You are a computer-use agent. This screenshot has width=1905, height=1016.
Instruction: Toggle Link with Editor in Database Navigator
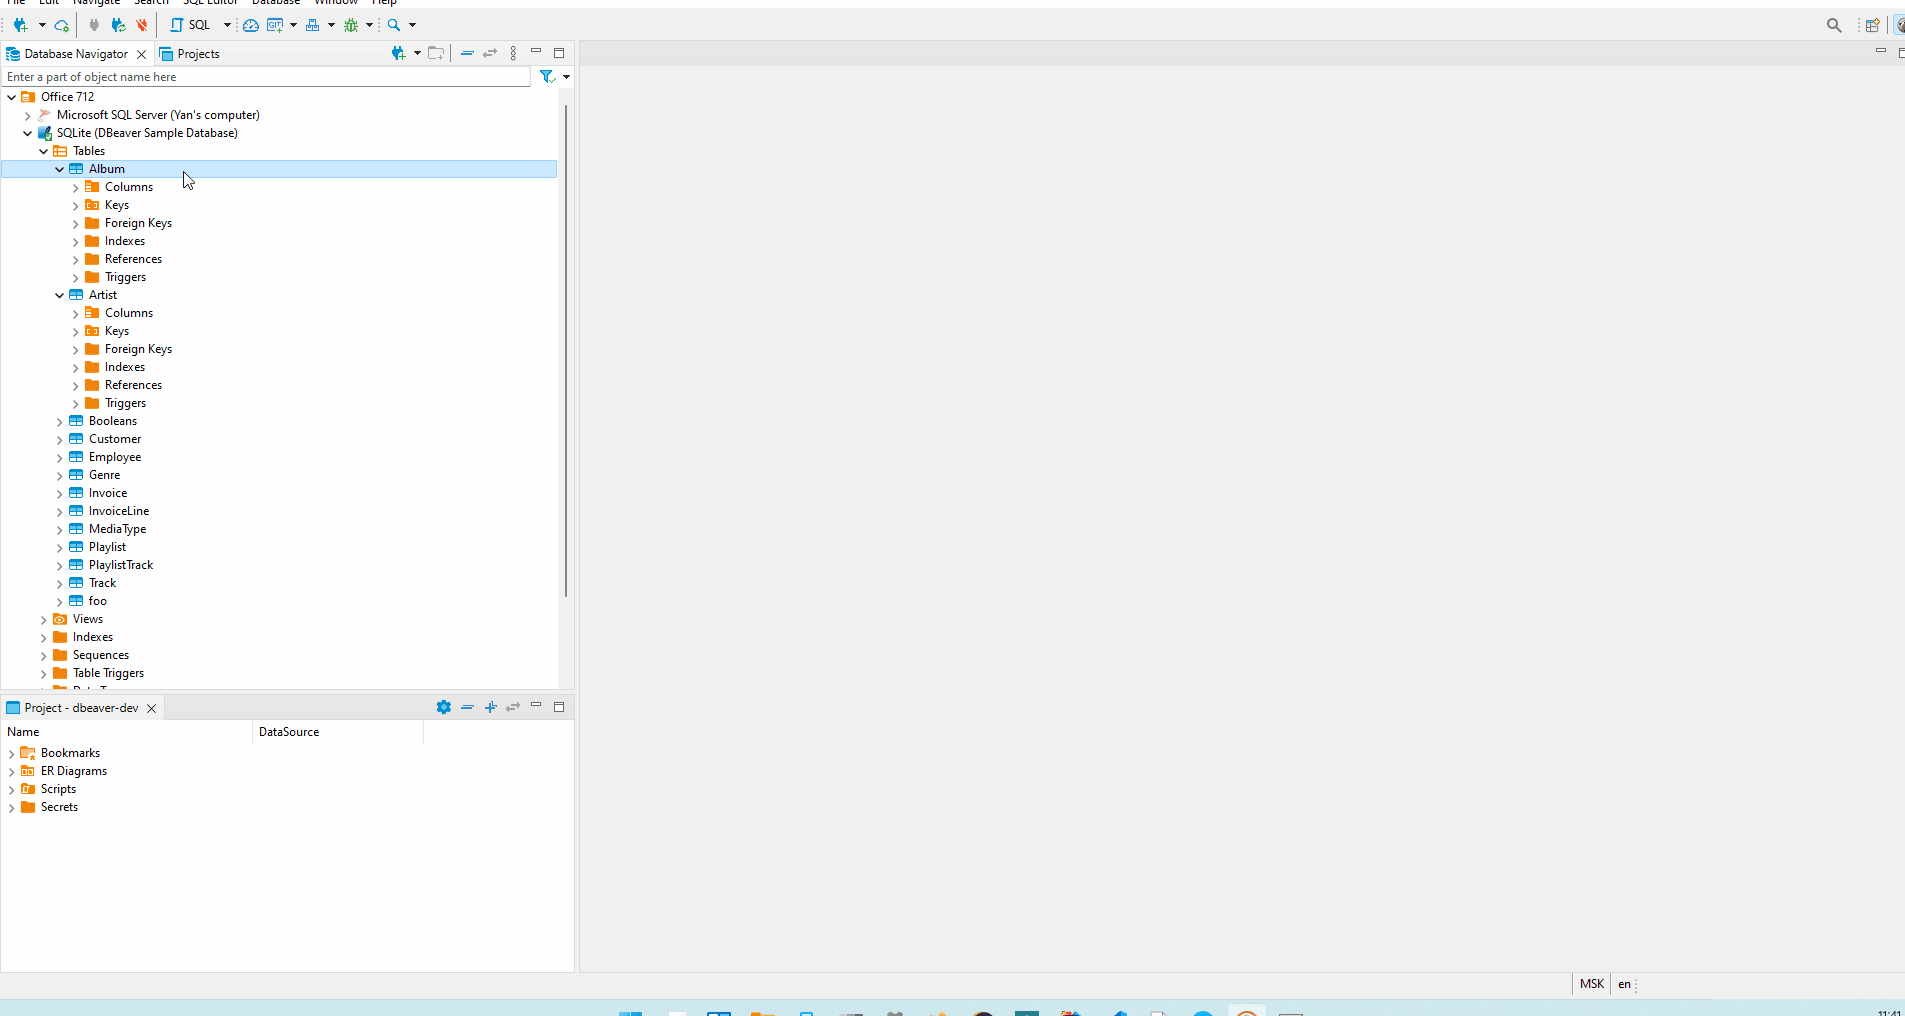click(490, 53)
